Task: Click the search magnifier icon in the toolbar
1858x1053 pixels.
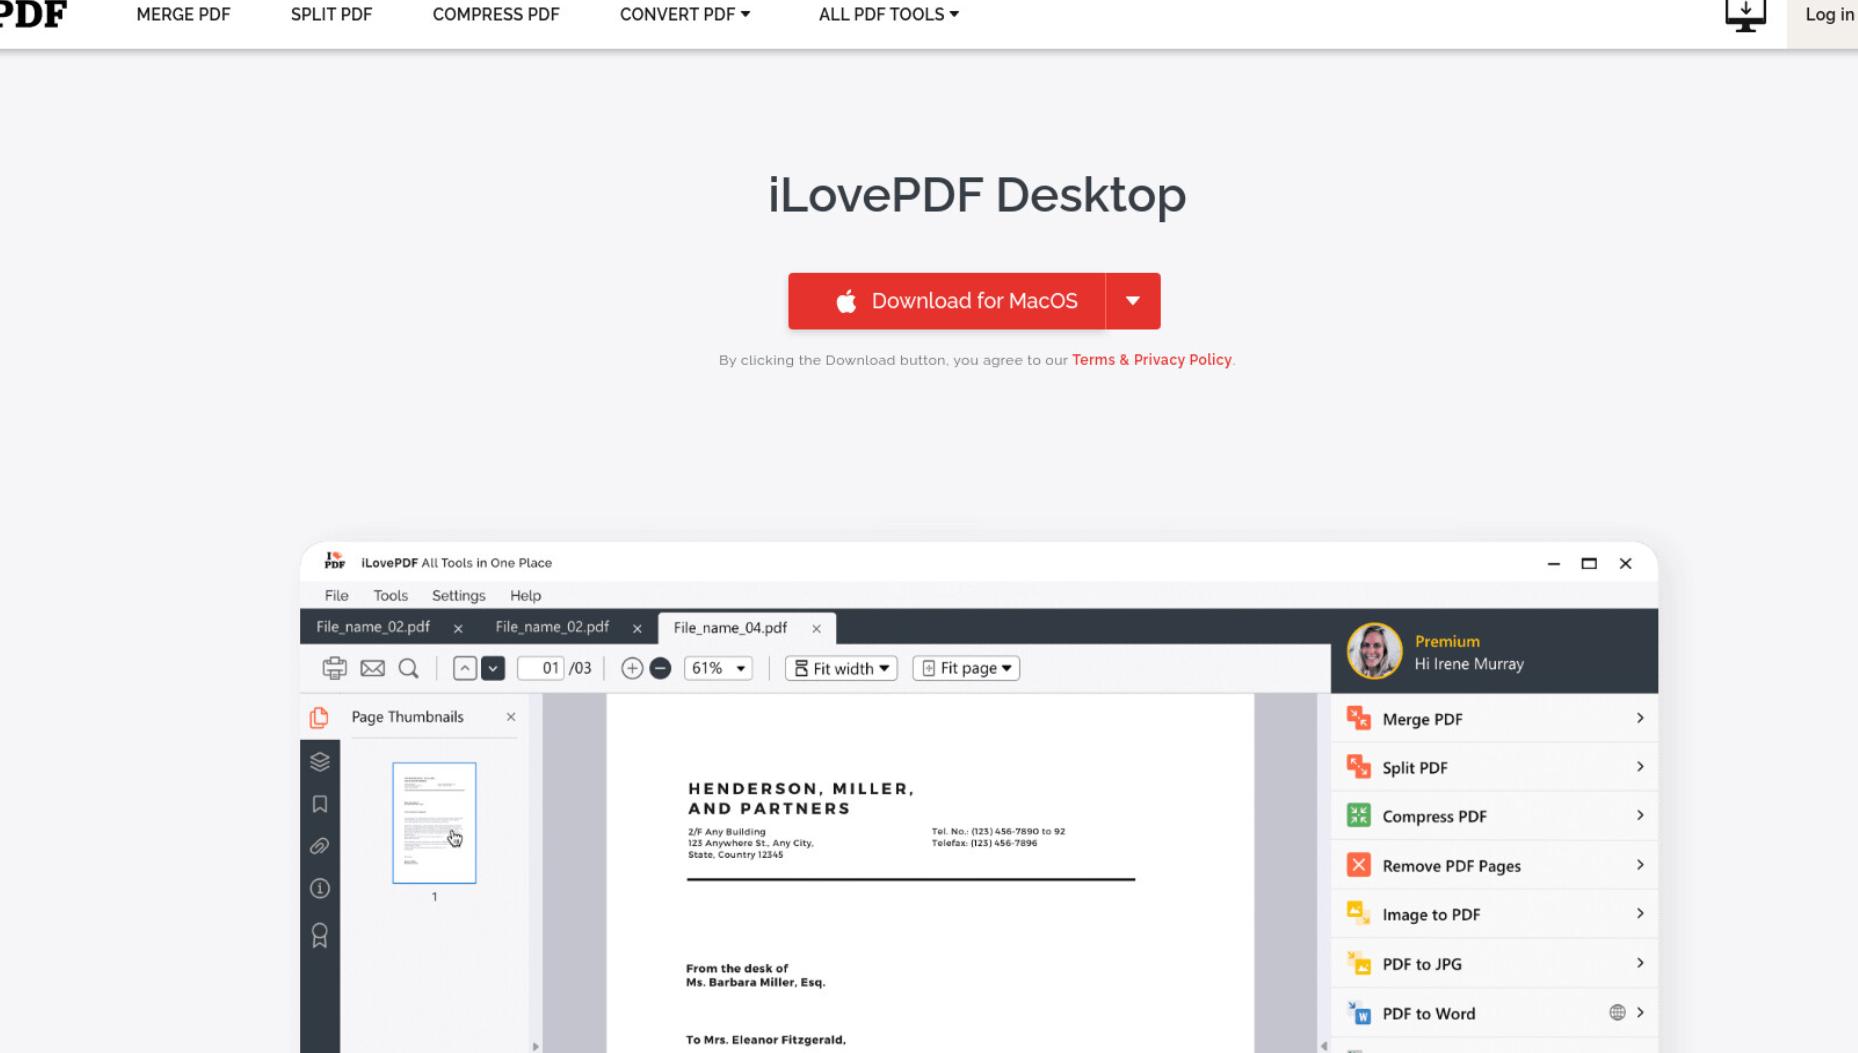Action: (x=408, y=668)
